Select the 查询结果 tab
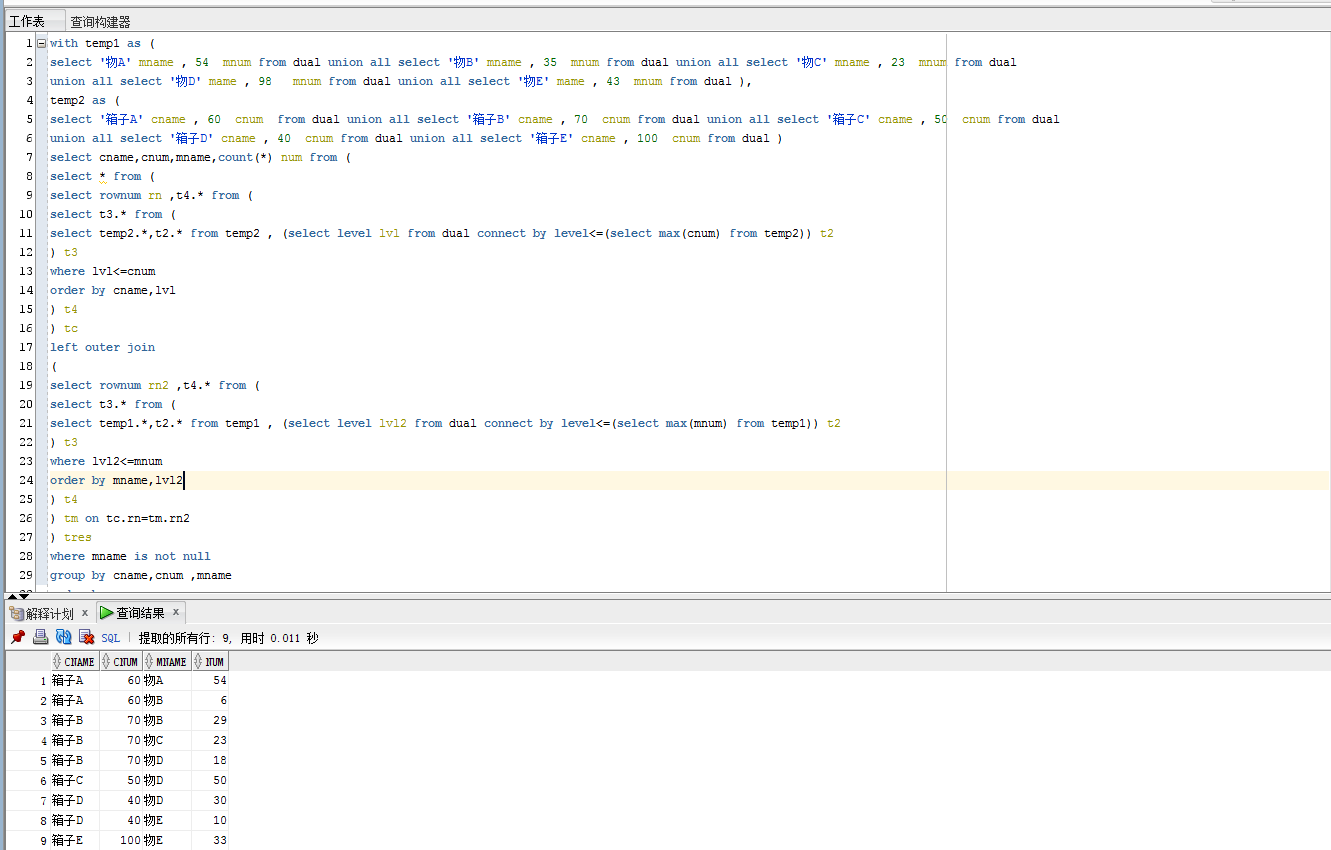Viewport: 1331px width, 850px height. tap(139, 613)
